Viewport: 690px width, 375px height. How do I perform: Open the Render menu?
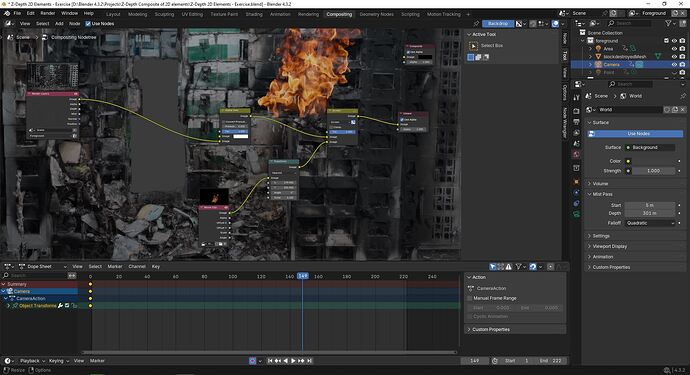click(x=48, y=13)
